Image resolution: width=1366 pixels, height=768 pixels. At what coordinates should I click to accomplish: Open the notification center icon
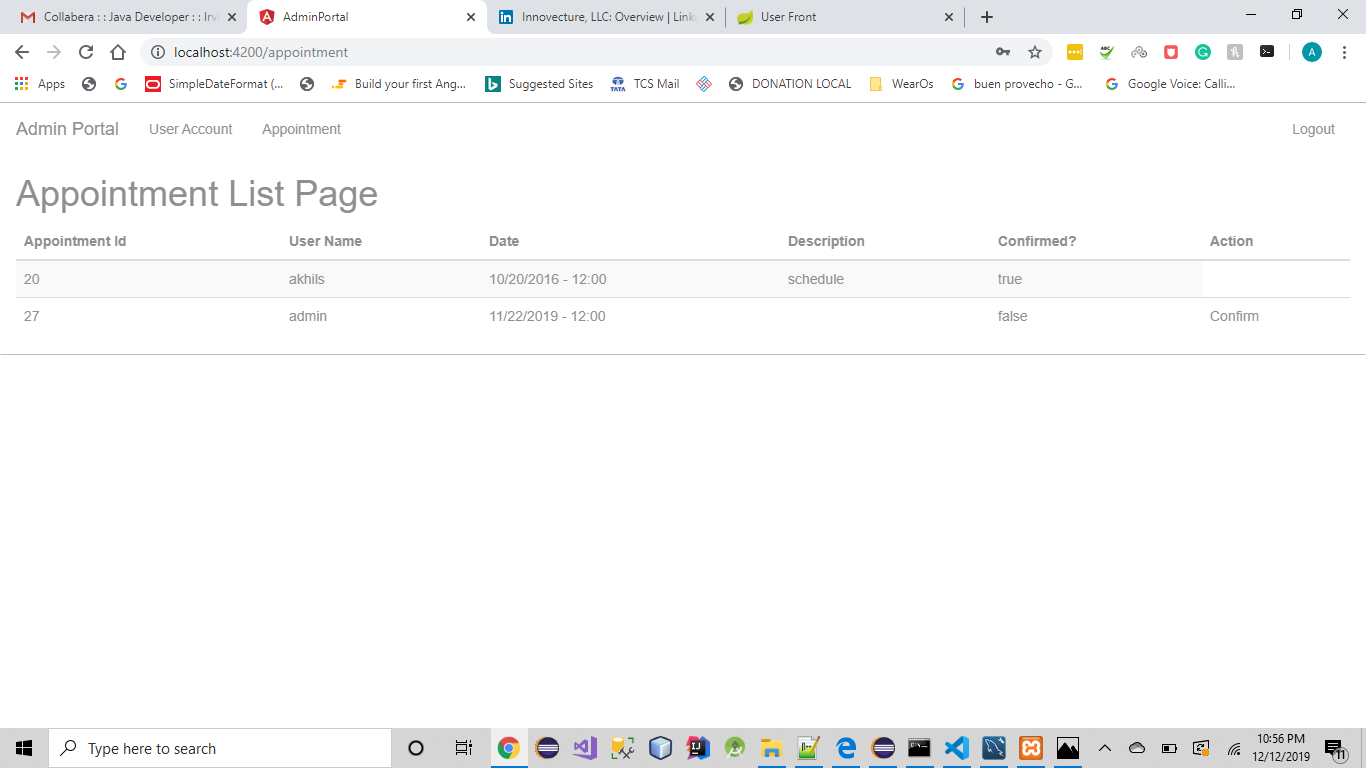pos(1335,748)
